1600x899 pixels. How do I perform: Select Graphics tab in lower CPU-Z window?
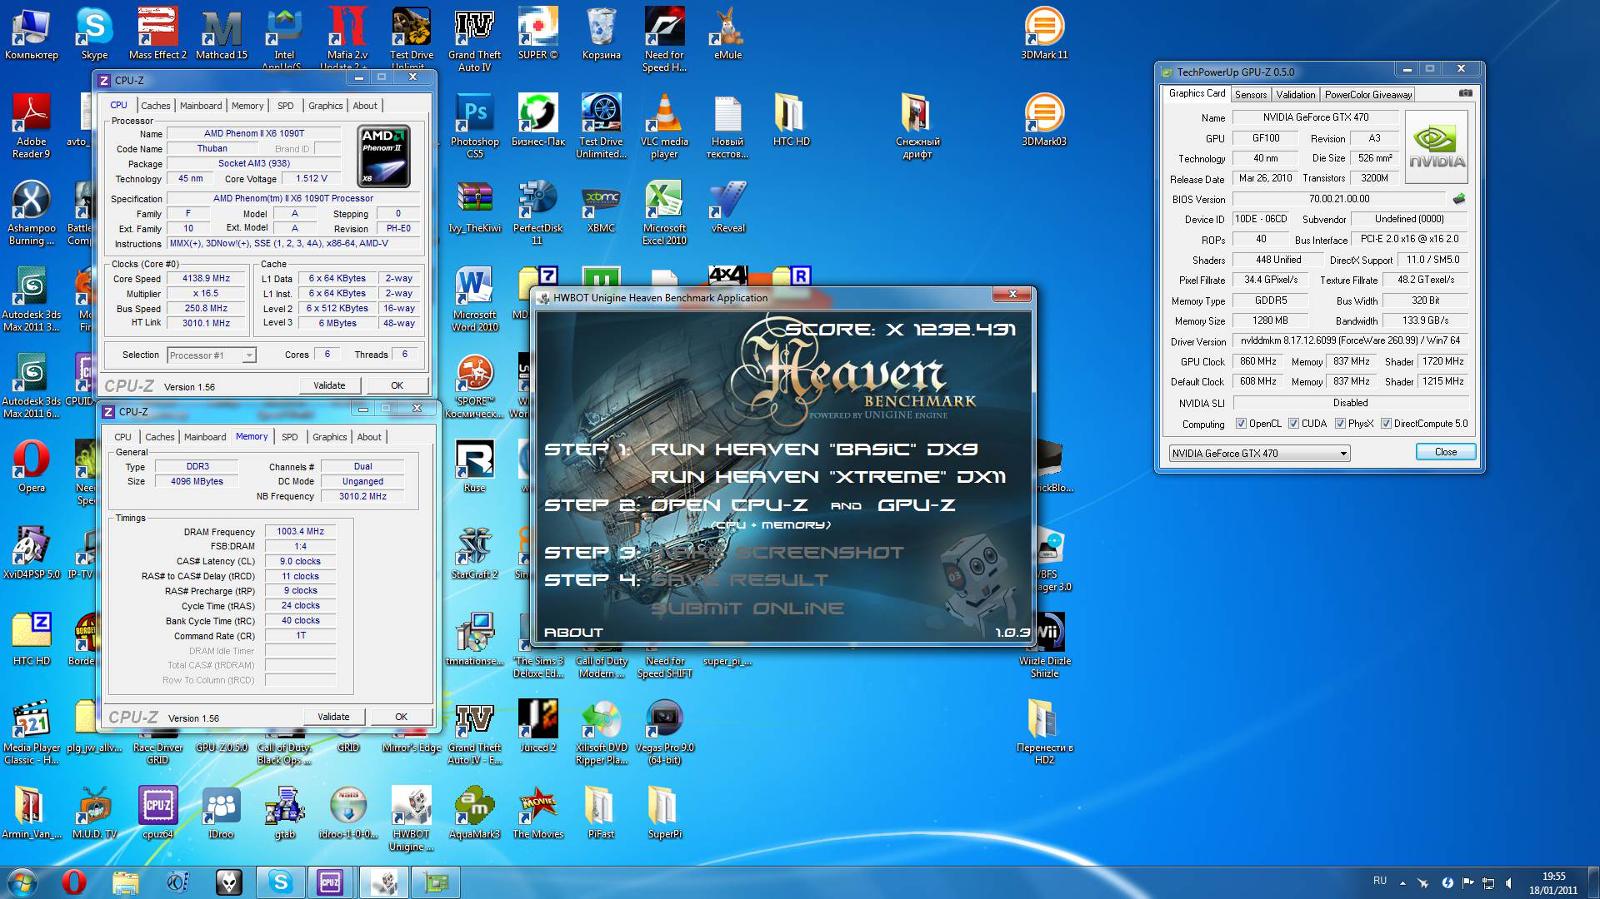coord(329,437)
